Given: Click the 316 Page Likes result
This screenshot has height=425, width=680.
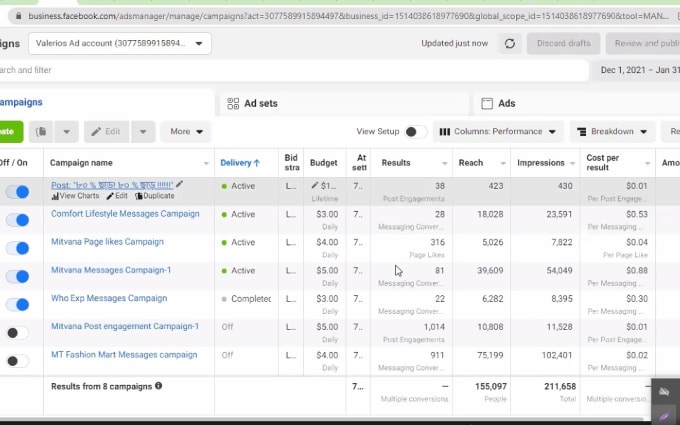Looking at the screenshot, I should (x=437, y=242).
